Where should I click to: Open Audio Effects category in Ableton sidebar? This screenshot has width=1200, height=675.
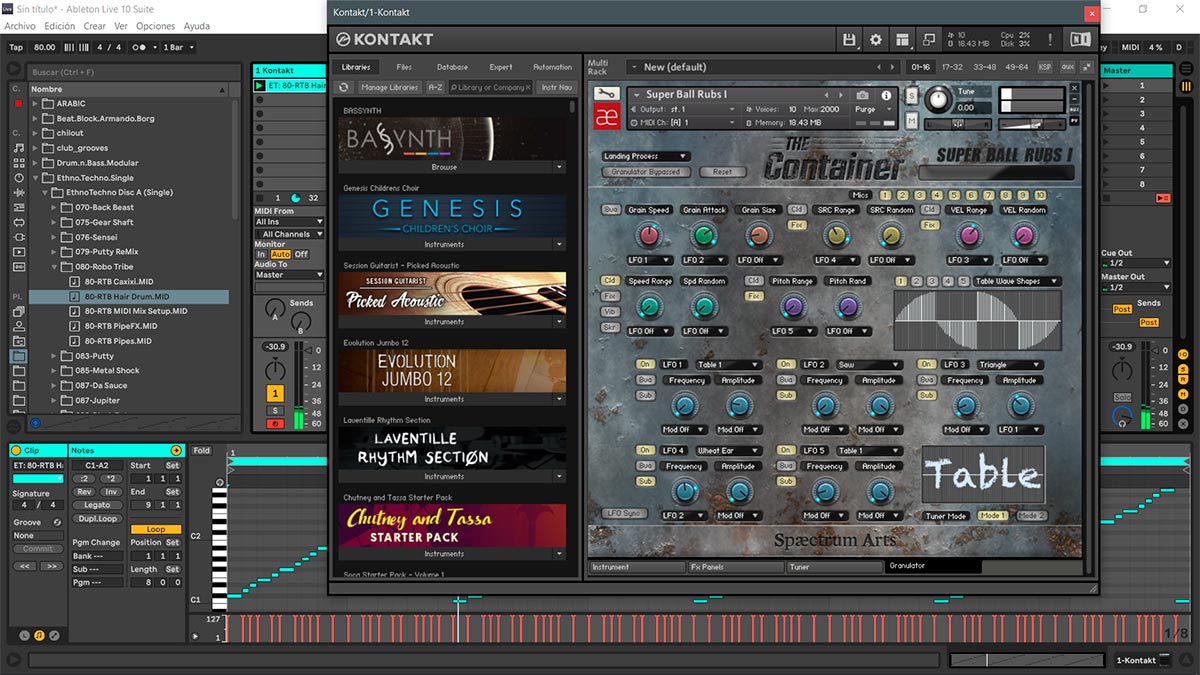click(18, 193)
